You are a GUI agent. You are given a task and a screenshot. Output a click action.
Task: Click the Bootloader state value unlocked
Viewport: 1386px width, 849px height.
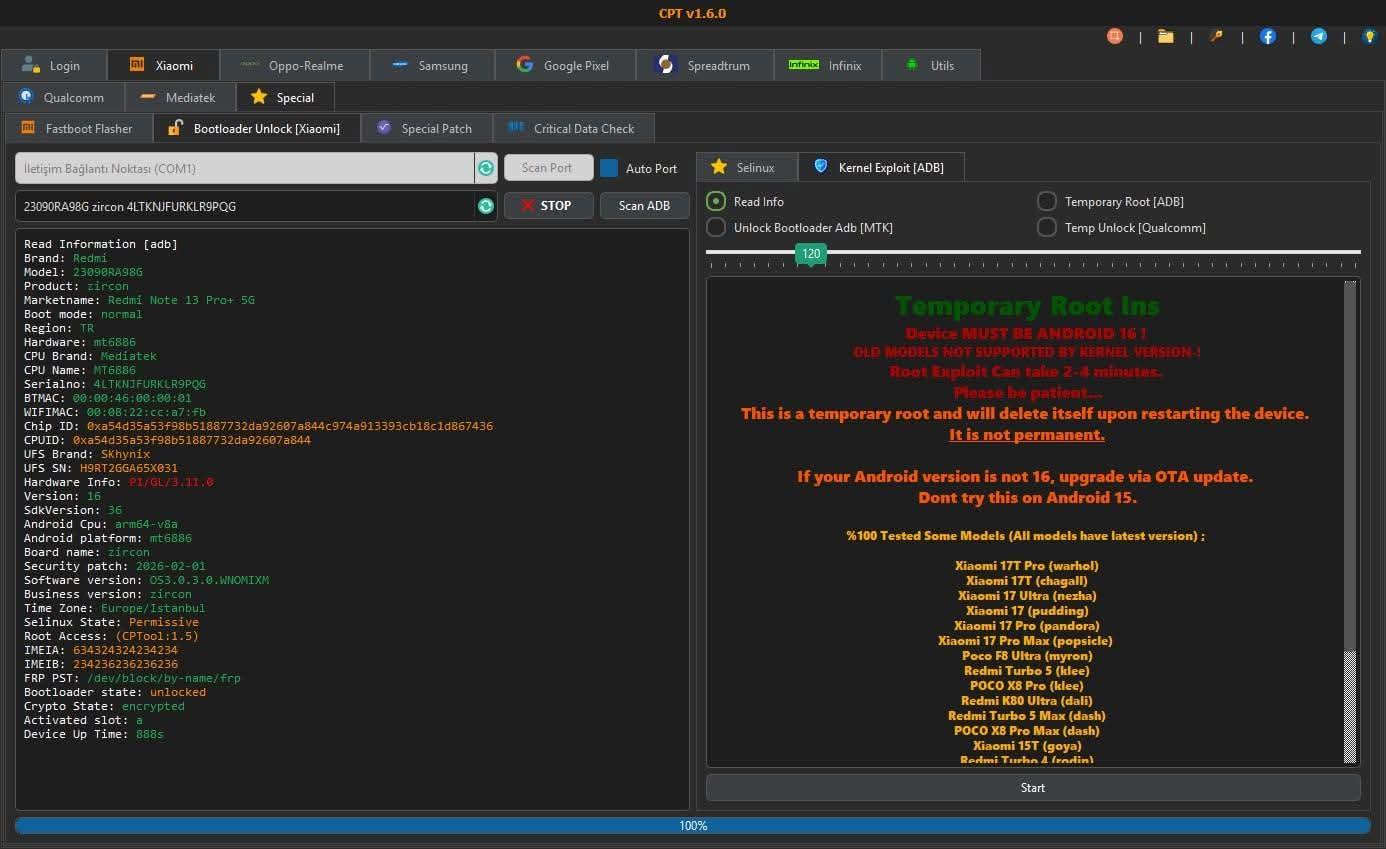[178, 692]
